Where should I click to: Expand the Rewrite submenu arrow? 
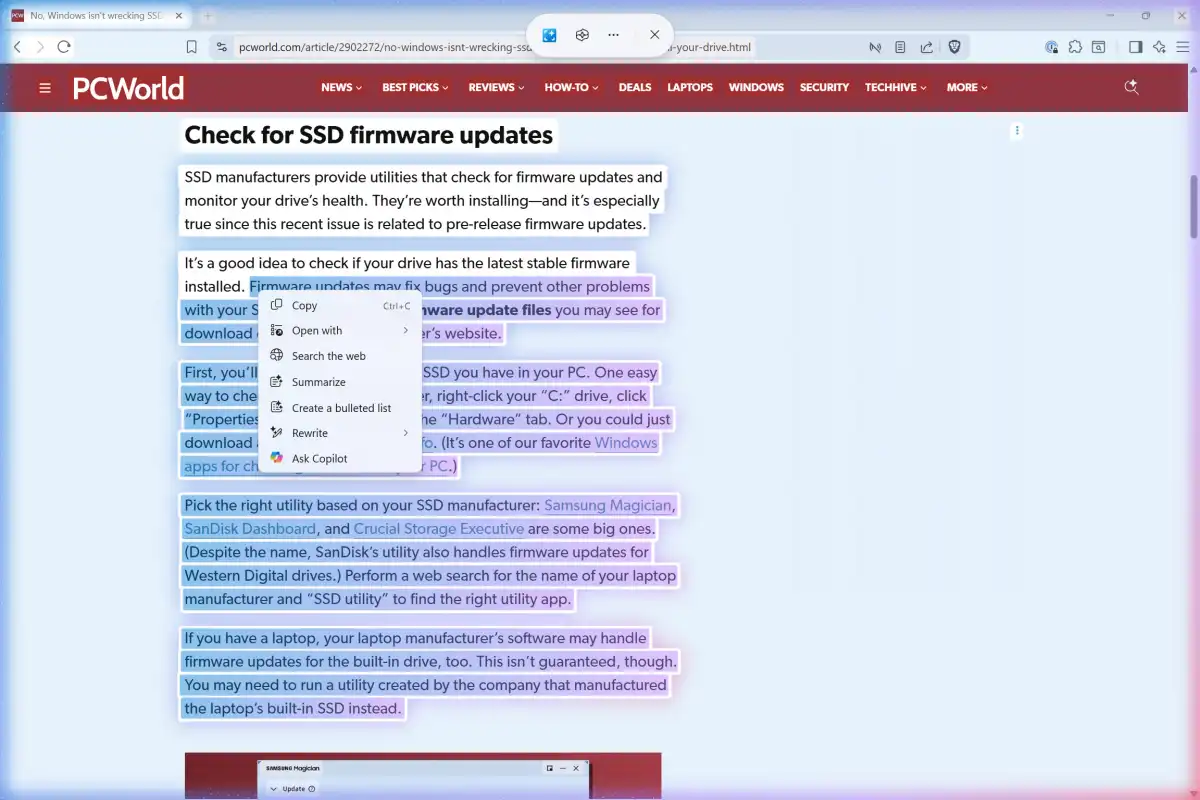click(405, 433)
